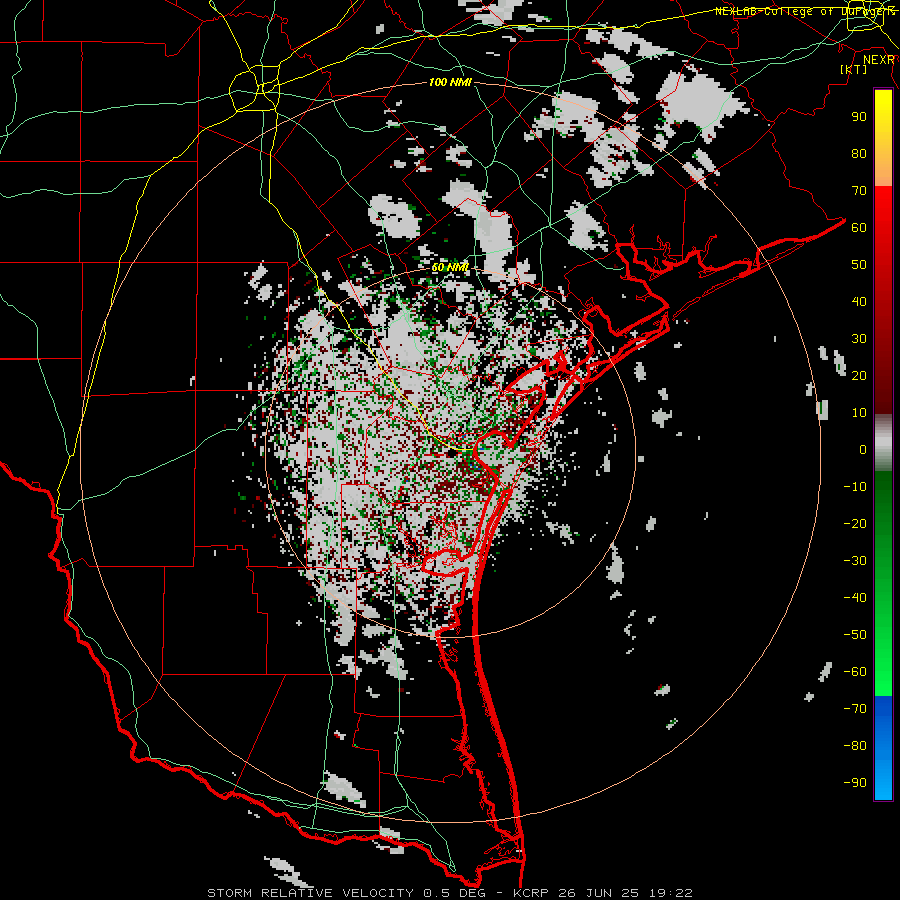
Task: Click the 60 value on velocity scale
Action: click(x=859, y=227)
